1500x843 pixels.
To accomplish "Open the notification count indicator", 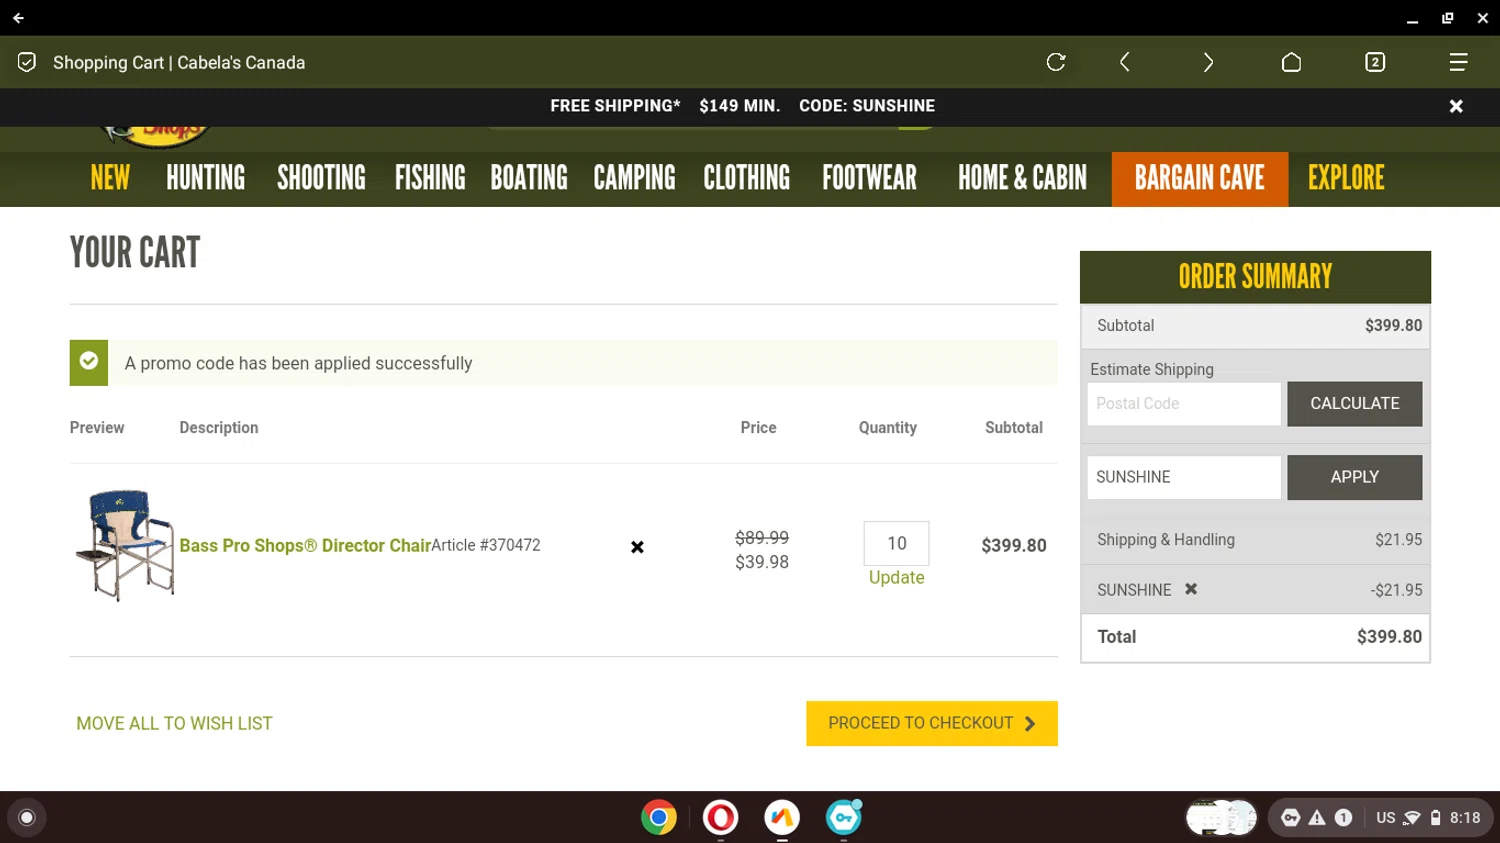I will pyautogui.click(x=1343, y=818).
